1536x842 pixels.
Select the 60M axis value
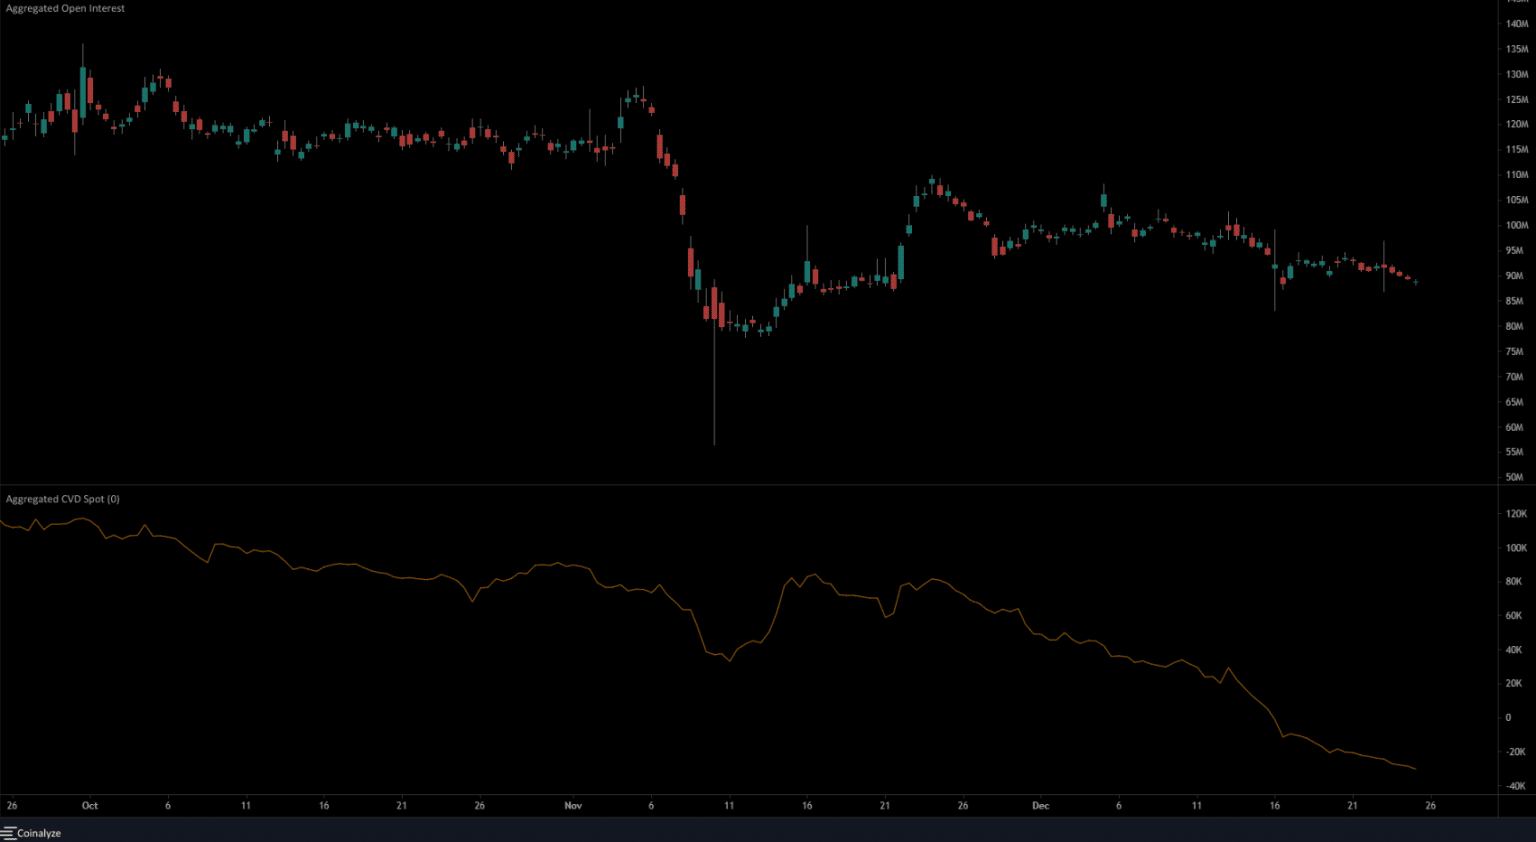(1514, 427)
